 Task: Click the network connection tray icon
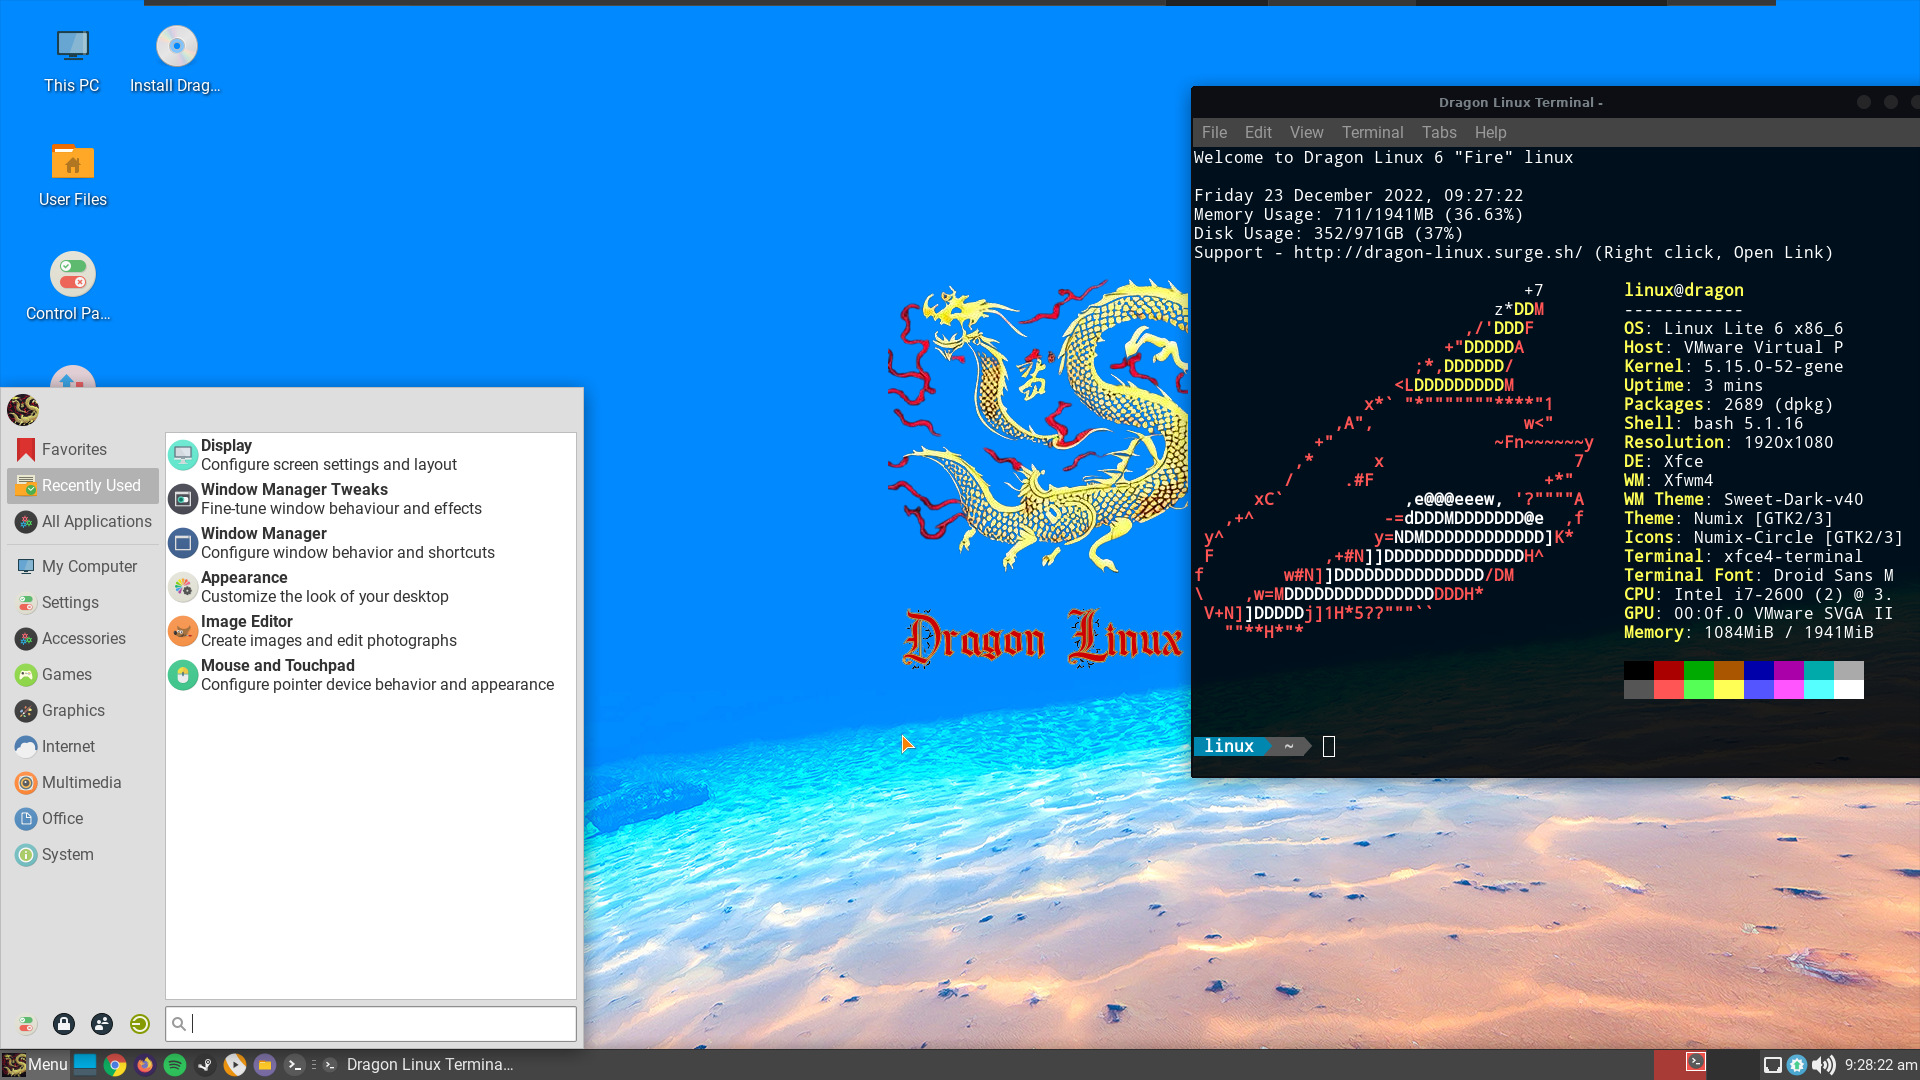1772,1065
